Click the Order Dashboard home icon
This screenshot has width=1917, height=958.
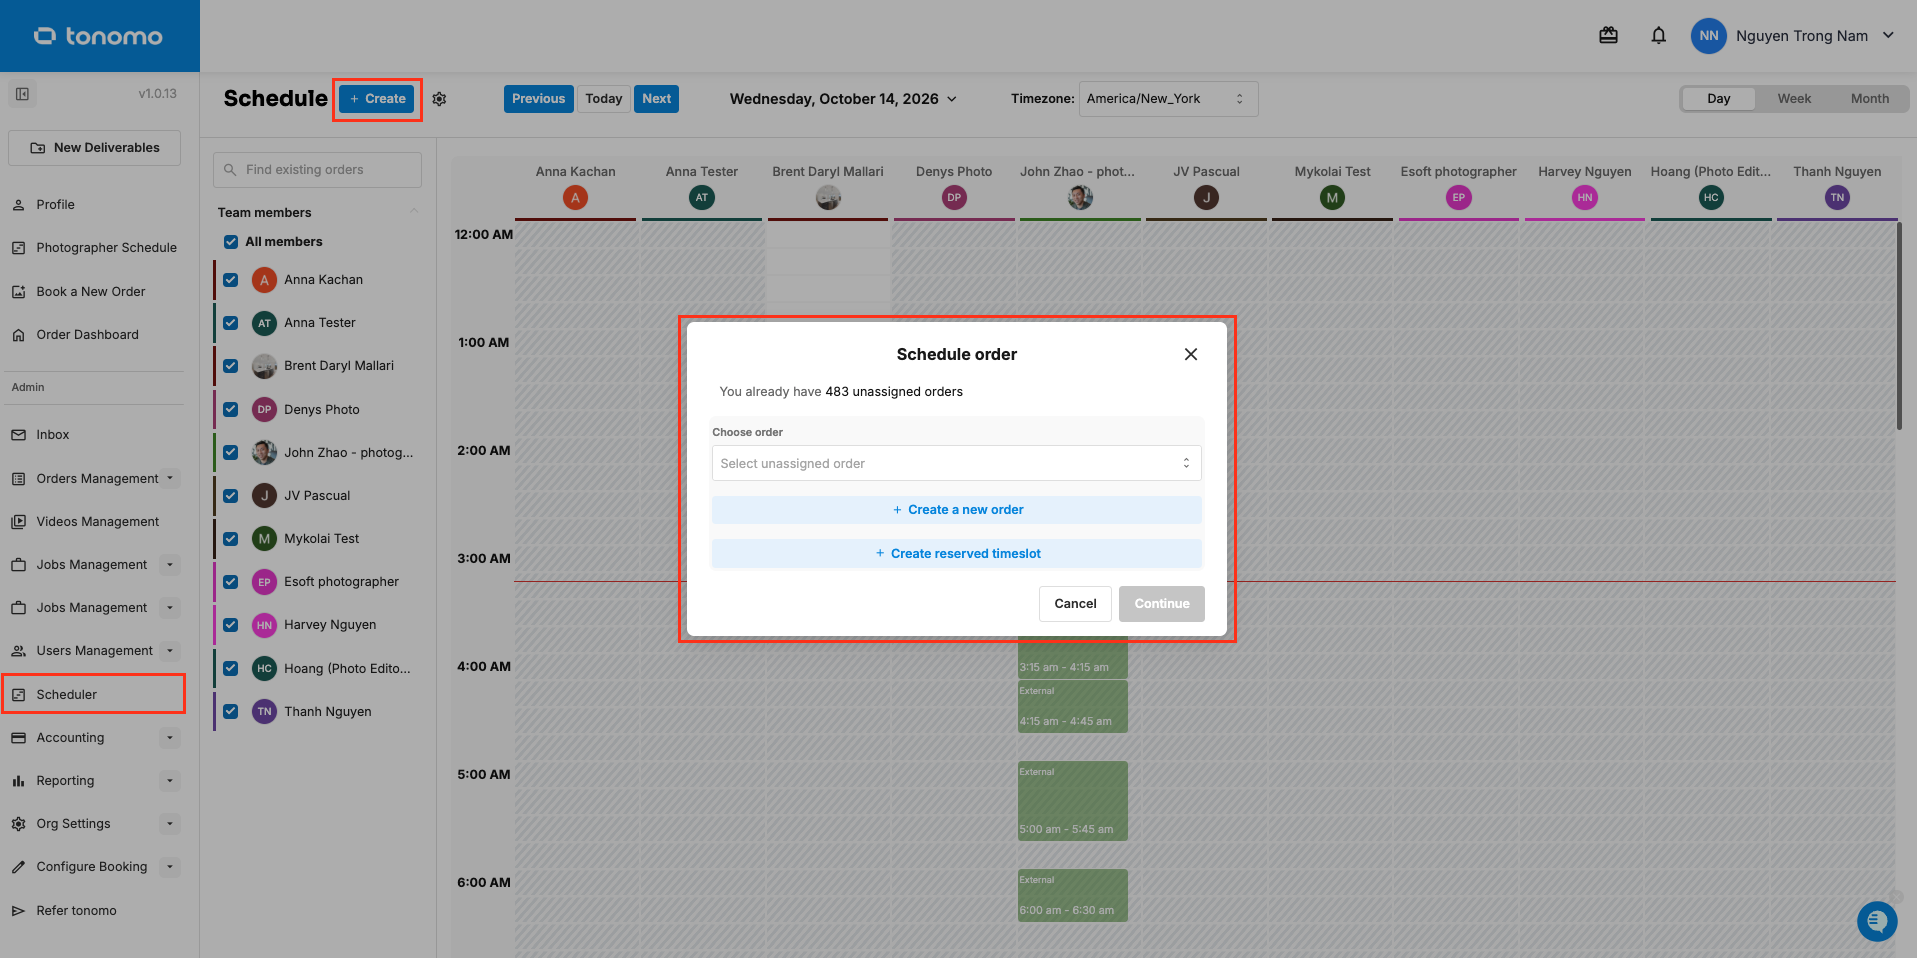[x=18, y=335]
